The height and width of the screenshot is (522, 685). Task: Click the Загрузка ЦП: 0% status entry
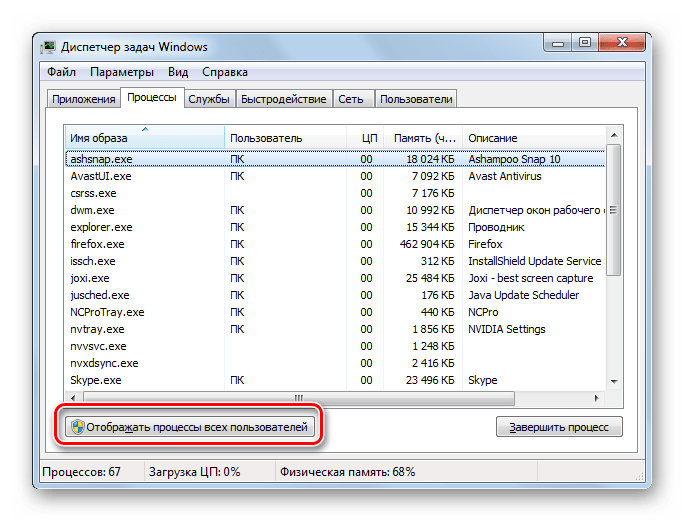tap(194, 472)
